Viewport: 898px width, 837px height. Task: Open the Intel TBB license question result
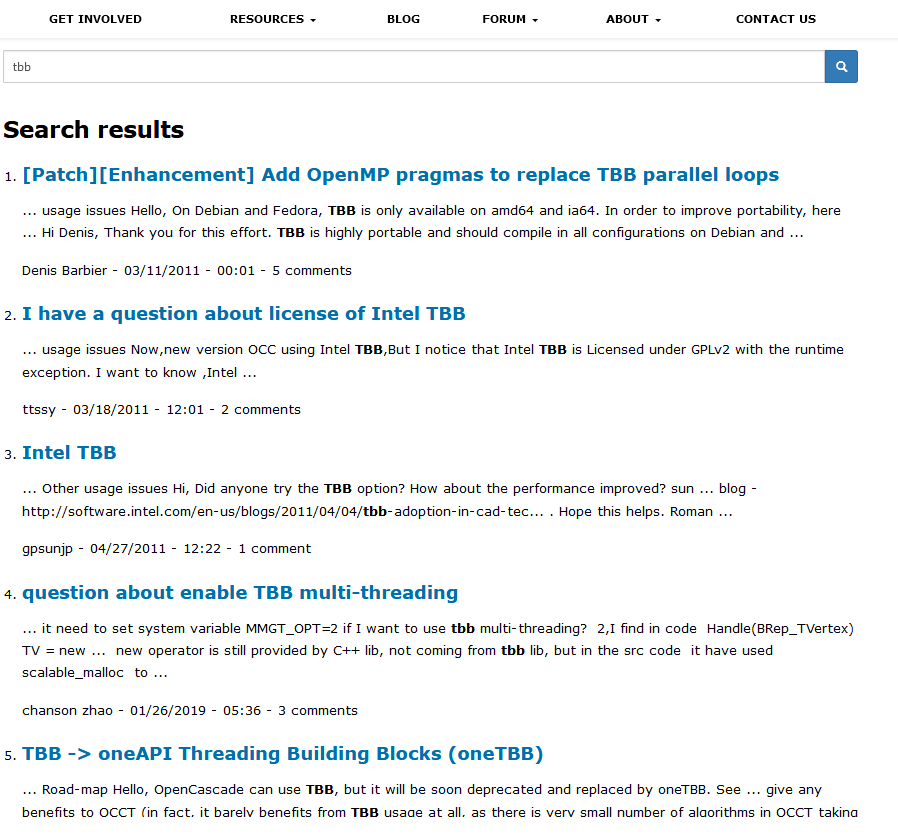point(243,314)
